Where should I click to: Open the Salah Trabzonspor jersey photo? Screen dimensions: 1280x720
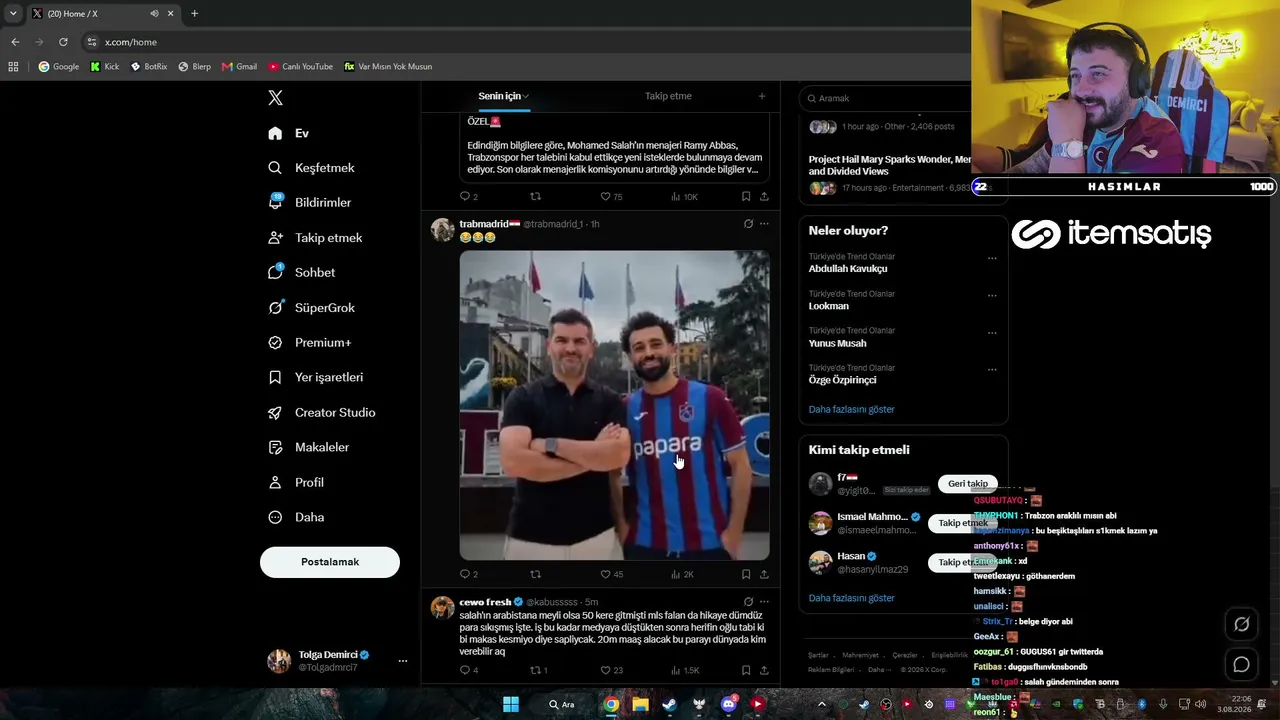pyautogui.click(x=614, y=405)
